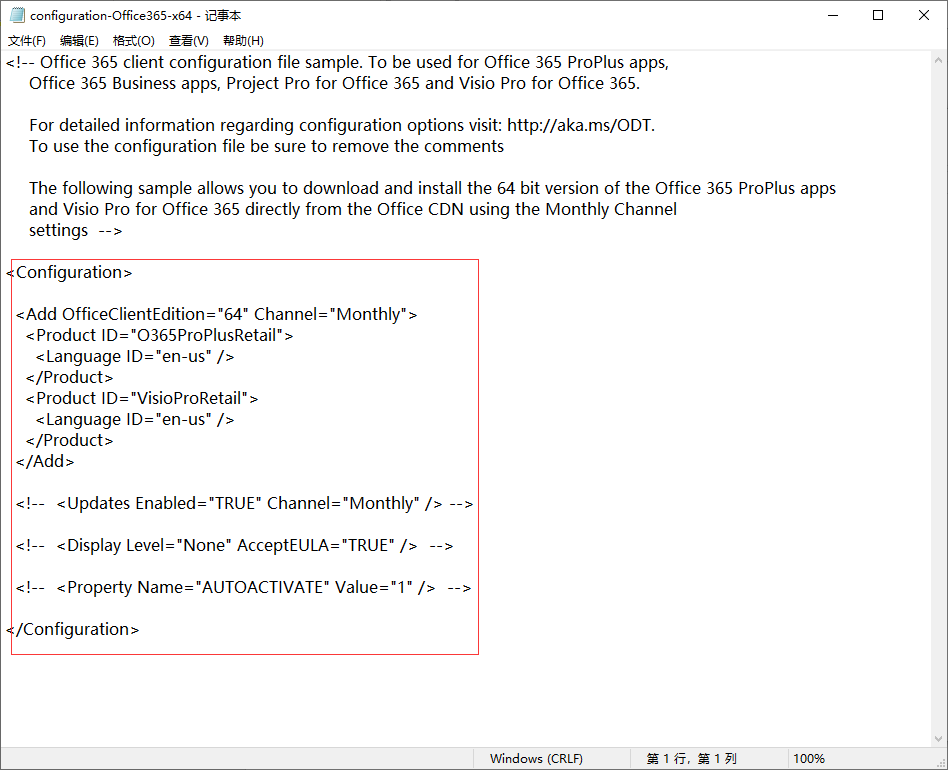Minimize the Notepad window
The width and height of the screenshot is (948, 770).
click(x=833, y=15)
